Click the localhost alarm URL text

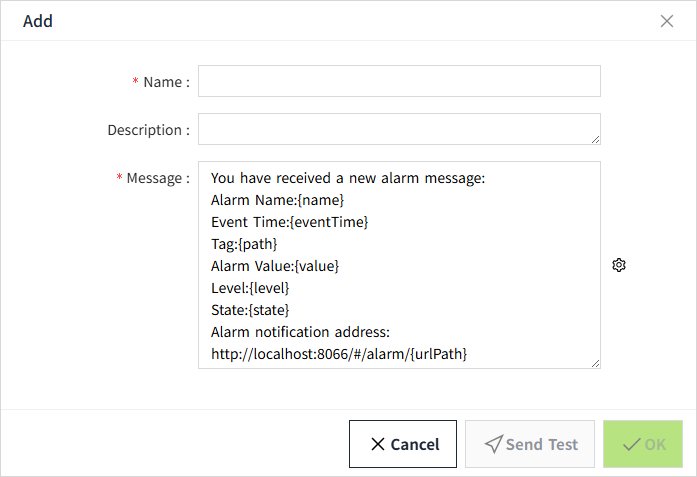pyautogui.click(x=339, y=354)
